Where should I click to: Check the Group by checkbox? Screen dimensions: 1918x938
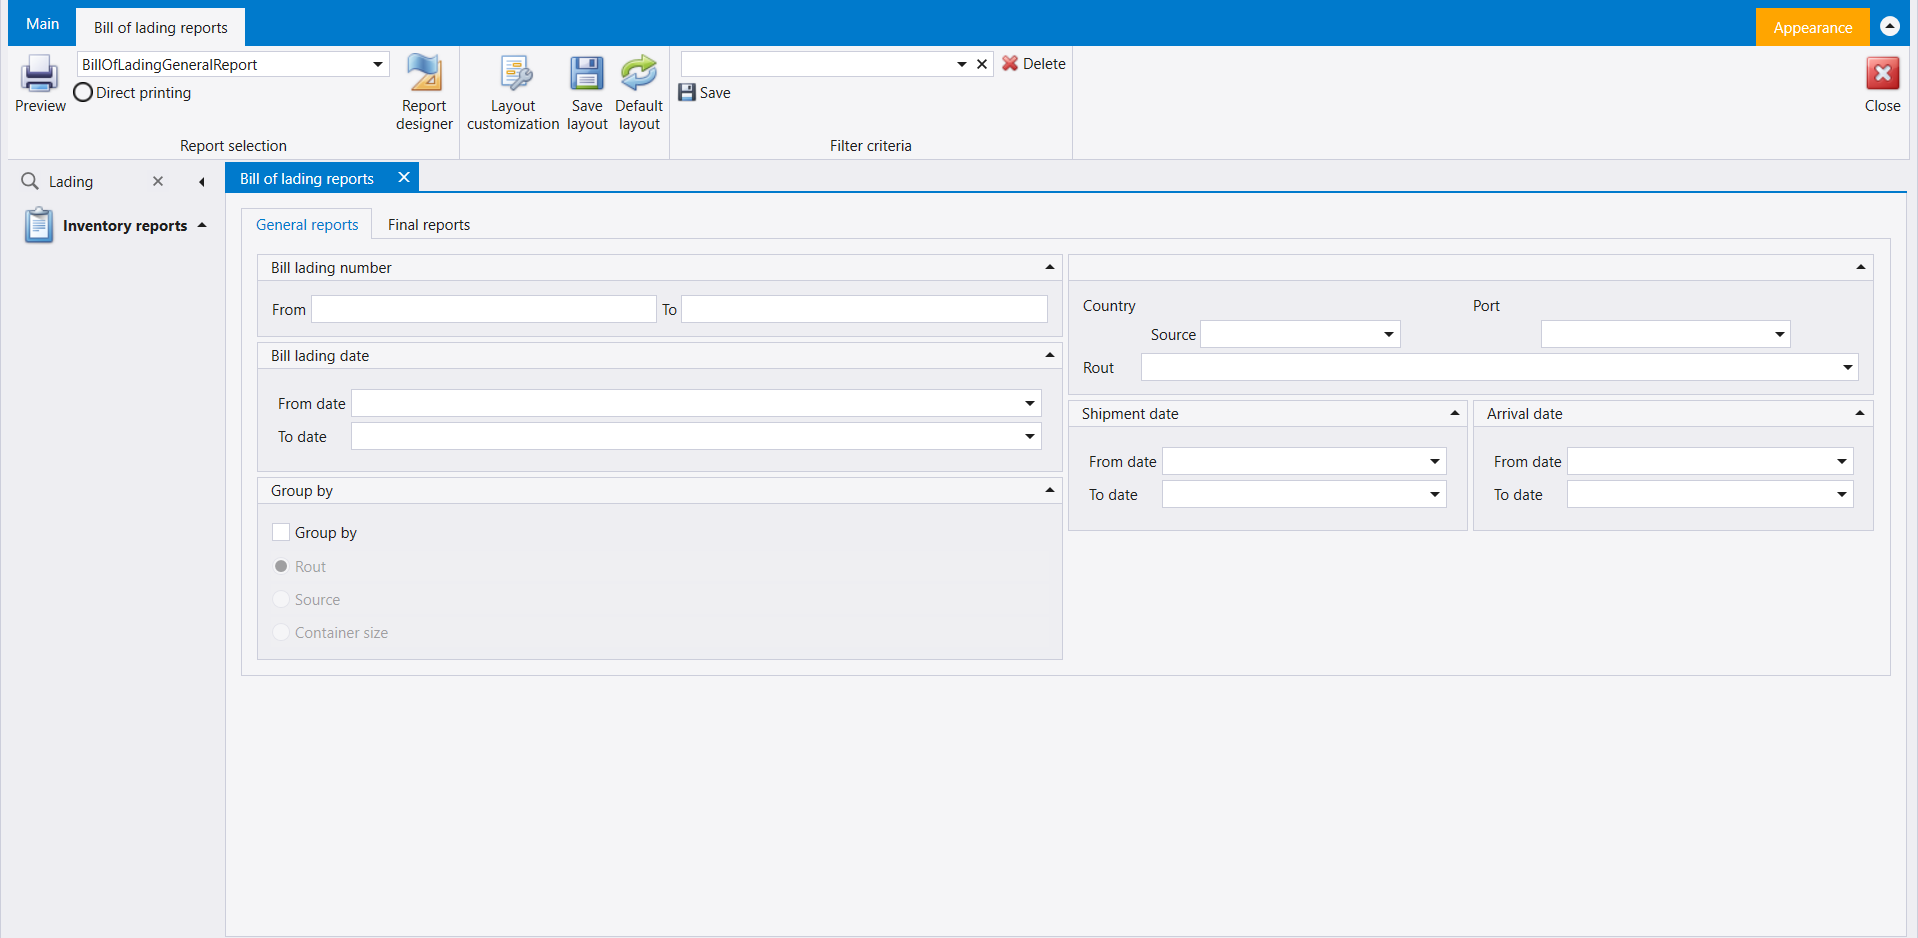(x=281, y=532)
